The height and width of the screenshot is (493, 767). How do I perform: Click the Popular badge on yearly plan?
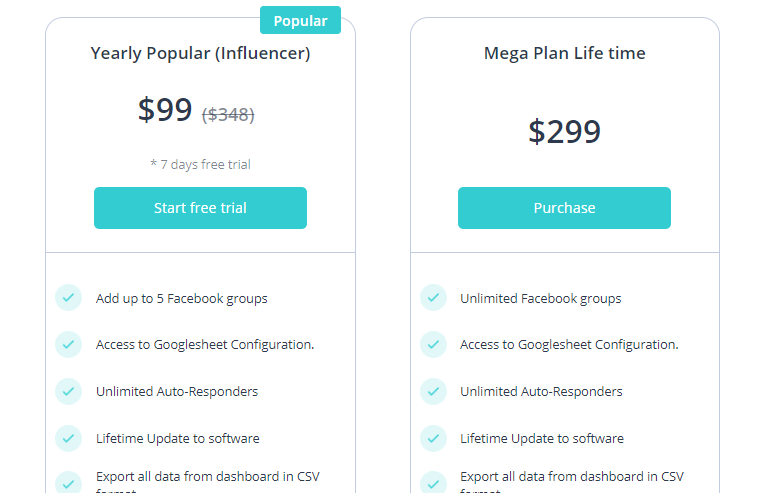coord(300,20)
